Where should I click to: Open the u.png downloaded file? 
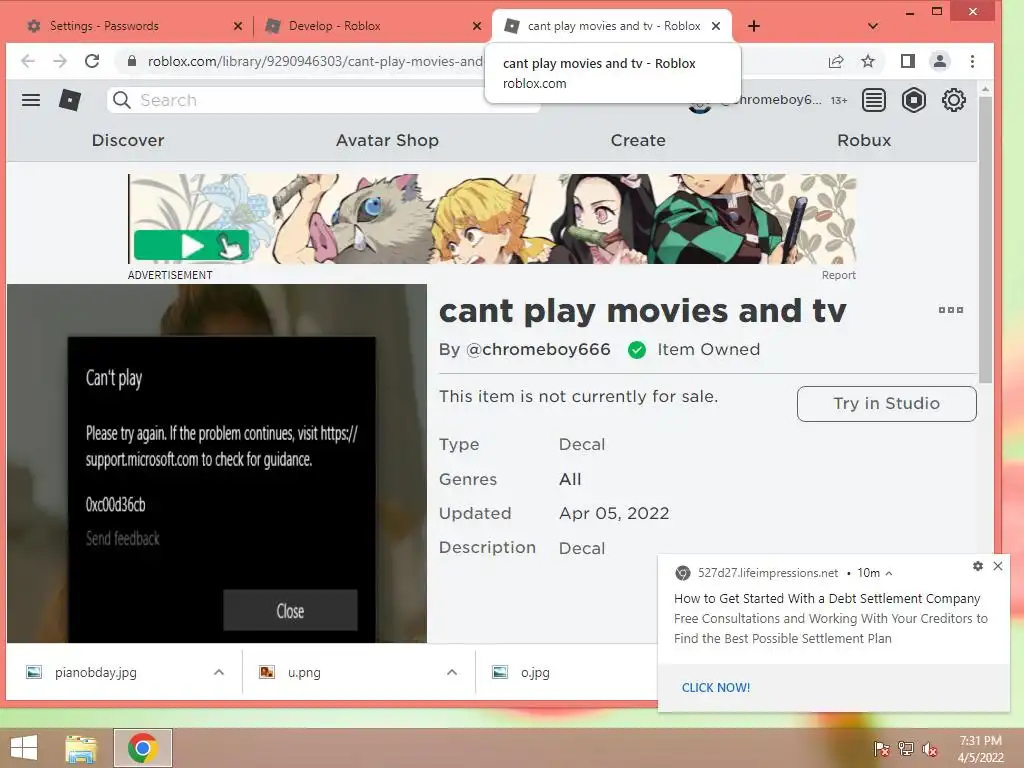304,672
